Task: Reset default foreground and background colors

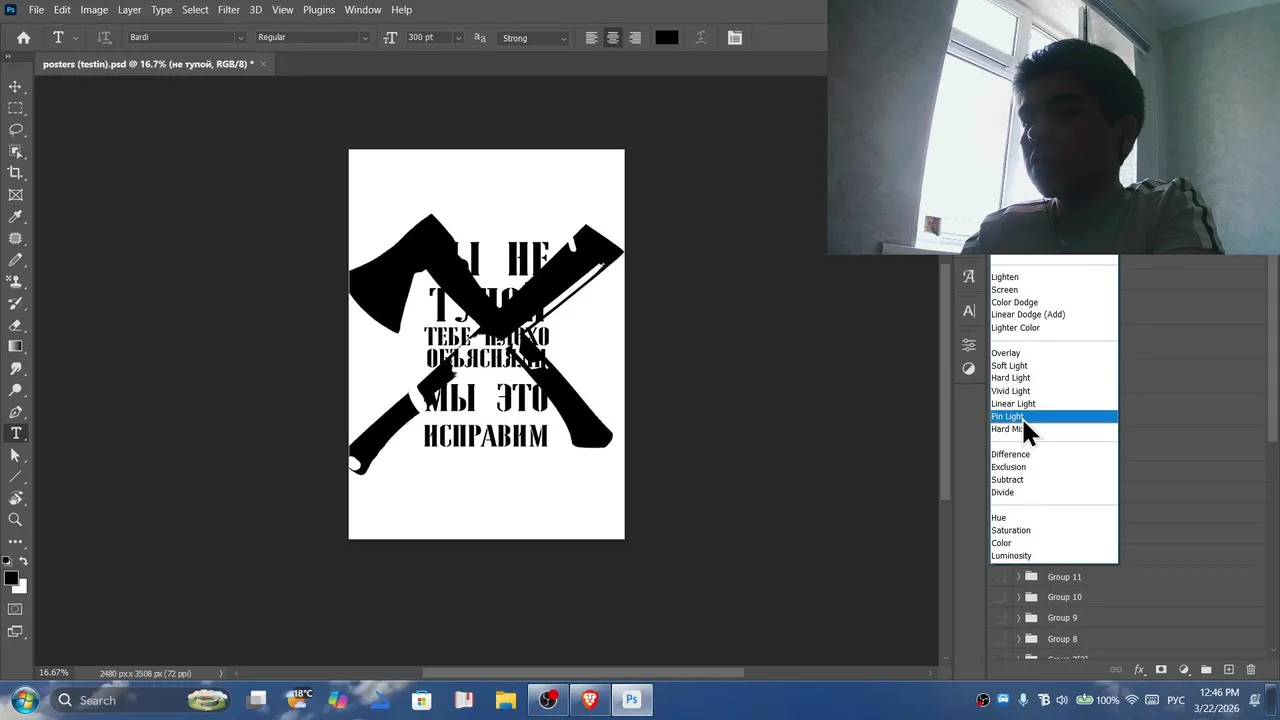Action: 7,562
